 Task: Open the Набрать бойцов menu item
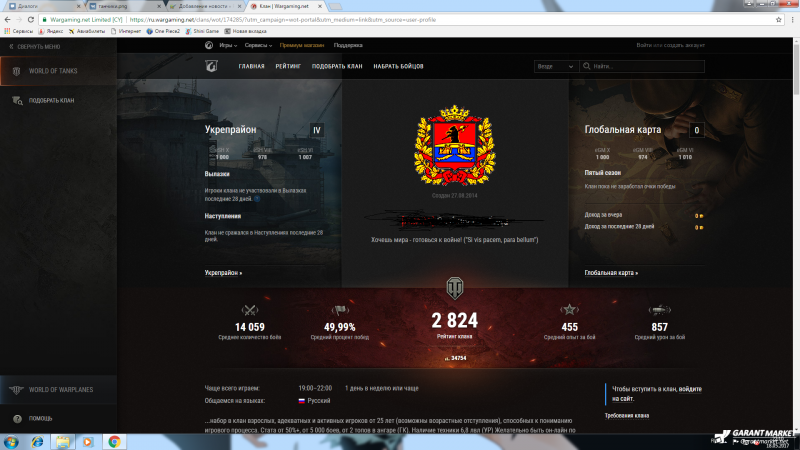(398, 66)
